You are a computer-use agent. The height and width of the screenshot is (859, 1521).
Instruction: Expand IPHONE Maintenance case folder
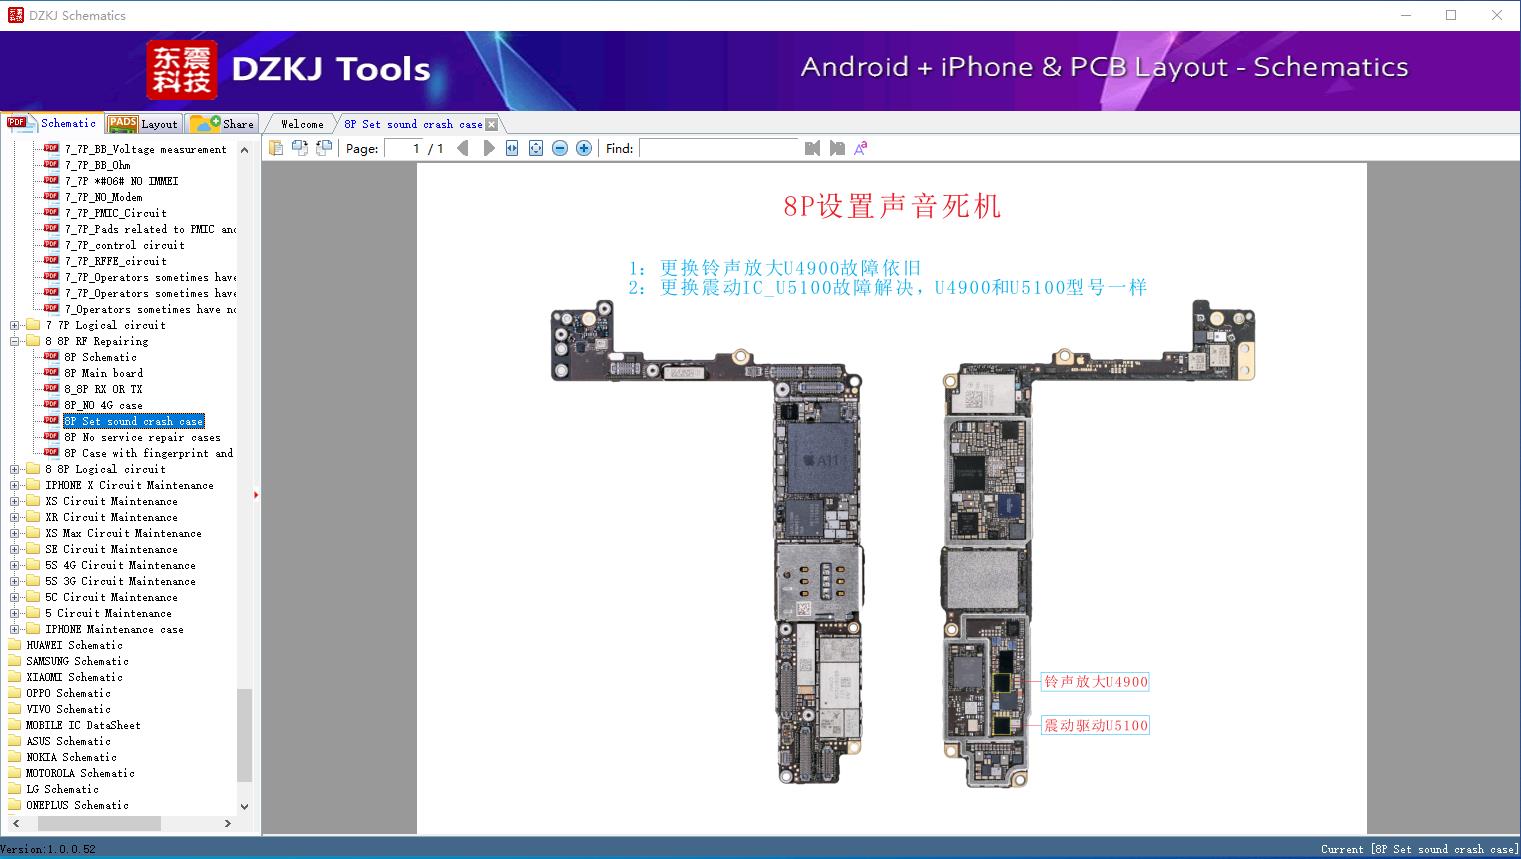(x=14, y=629)
